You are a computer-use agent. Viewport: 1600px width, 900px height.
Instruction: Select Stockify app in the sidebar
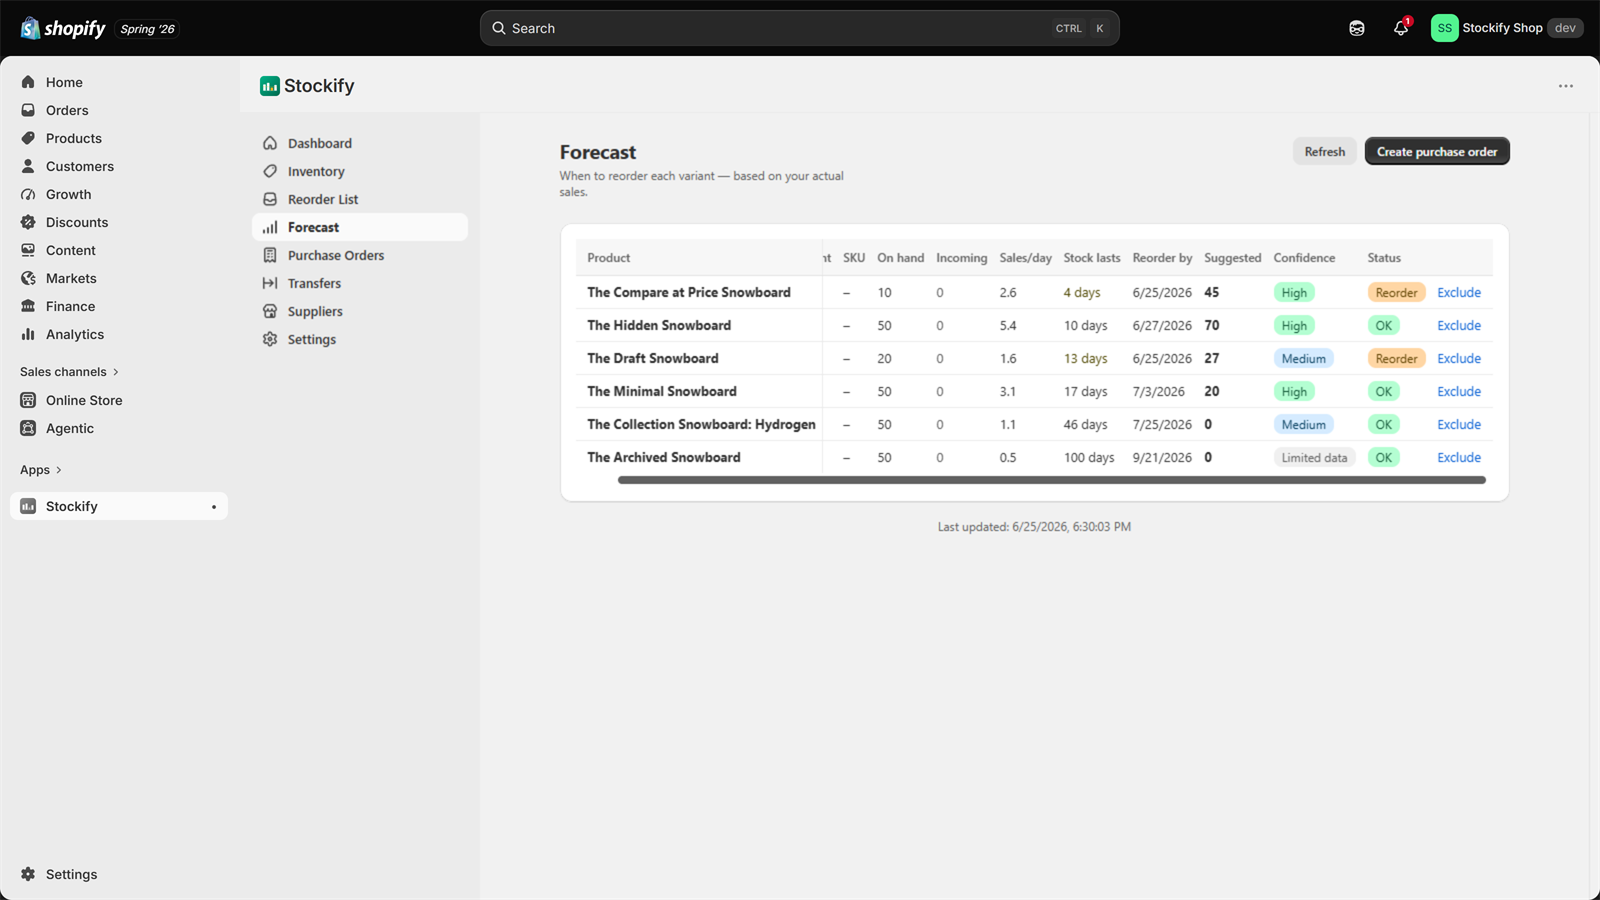pos(119,506)
